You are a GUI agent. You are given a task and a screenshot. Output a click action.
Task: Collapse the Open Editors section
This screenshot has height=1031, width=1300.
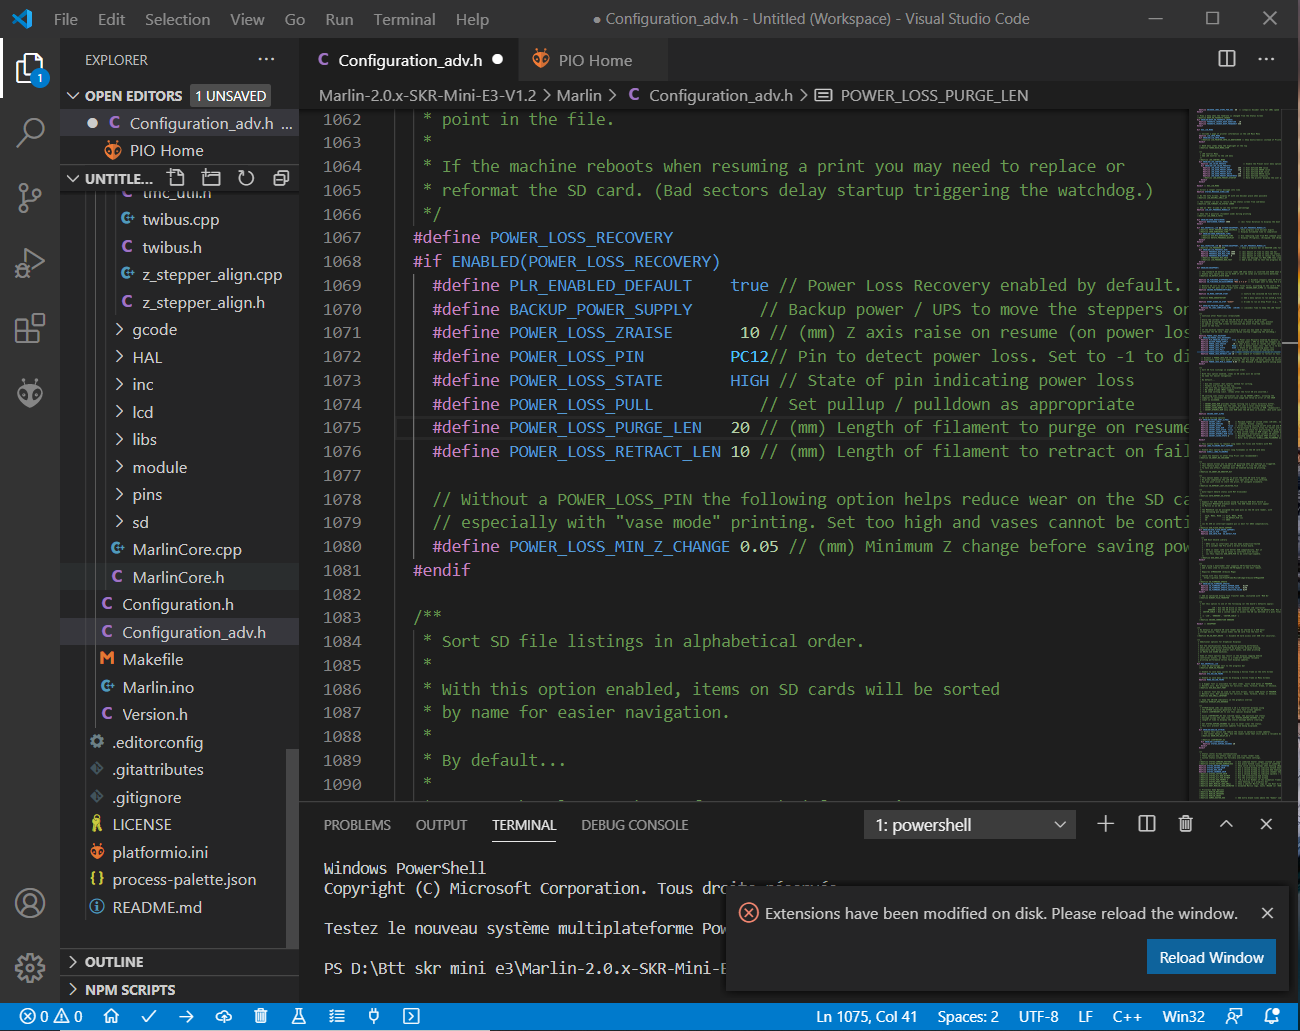(x=73, y=96)
